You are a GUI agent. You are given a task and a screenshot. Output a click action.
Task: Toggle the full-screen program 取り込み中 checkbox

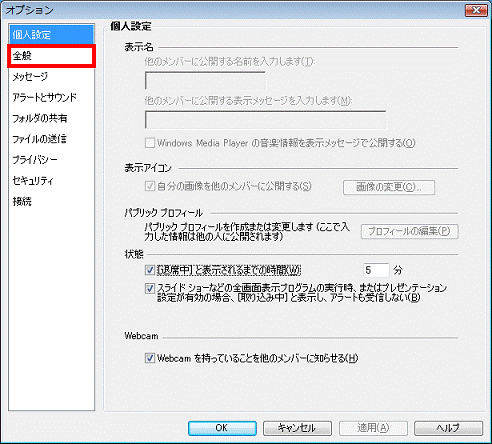pos(150,288)
